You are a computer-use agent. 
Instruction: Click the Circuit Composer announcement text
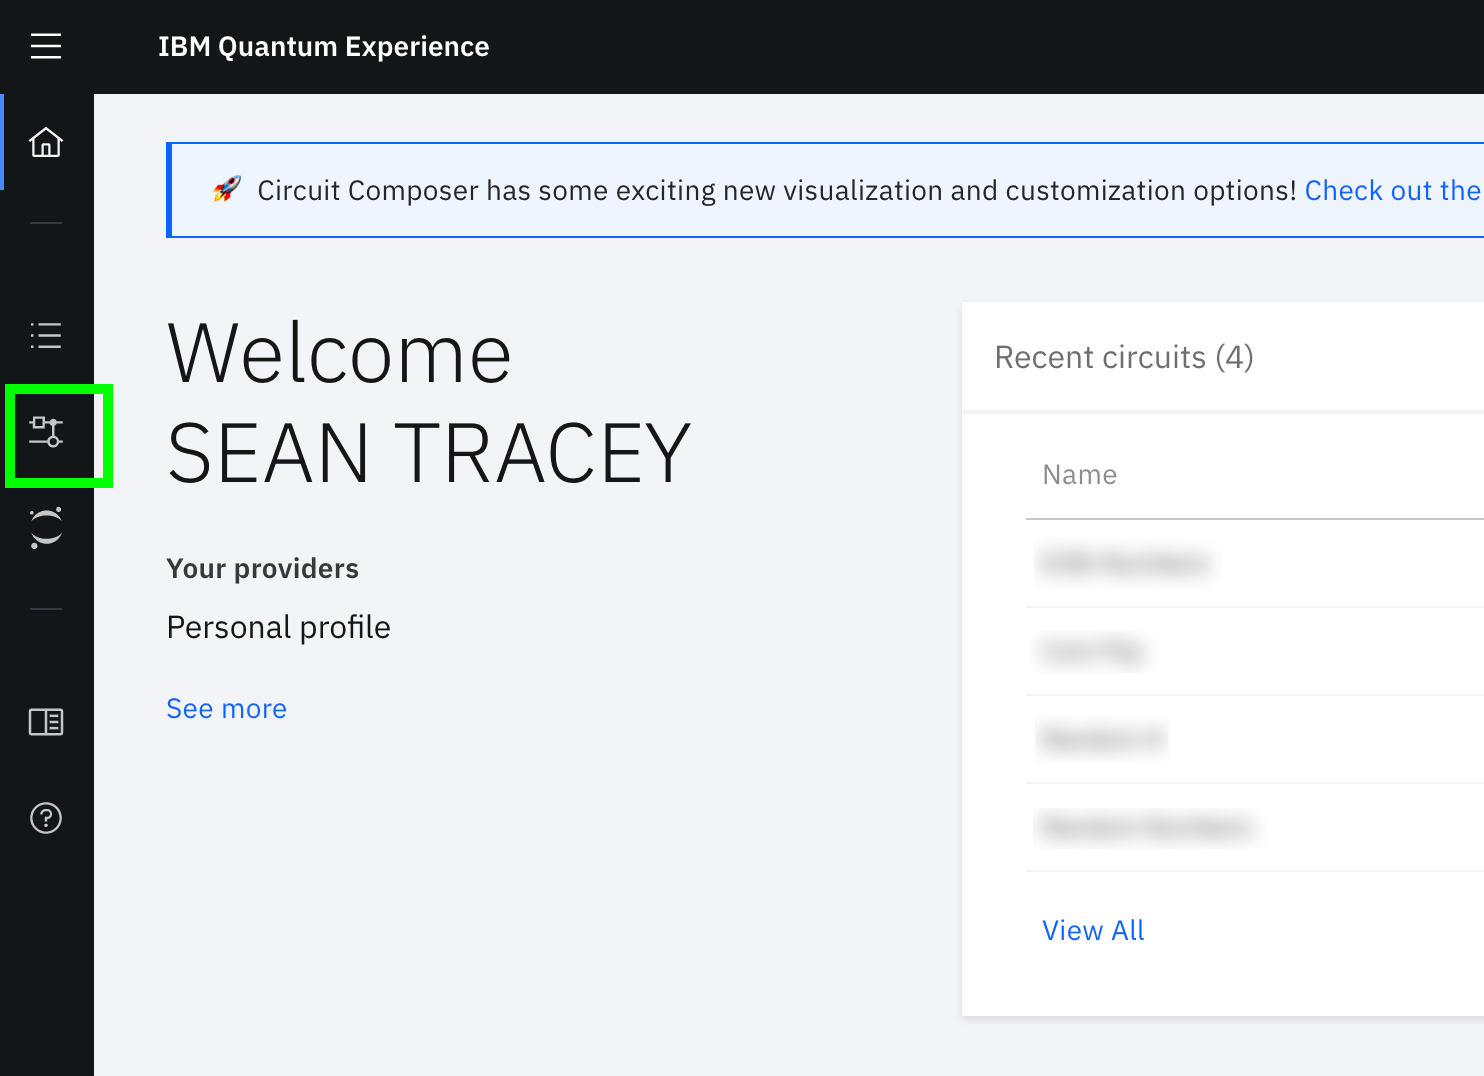click(x=776, y=190)
